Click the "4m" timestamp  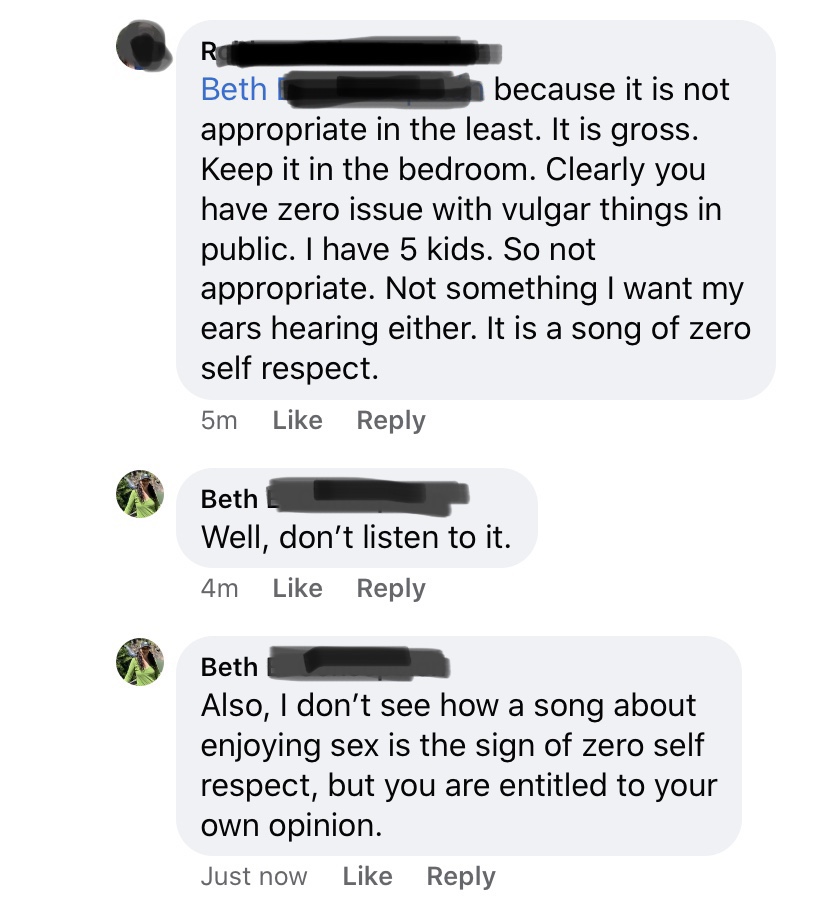coord(219,589)
